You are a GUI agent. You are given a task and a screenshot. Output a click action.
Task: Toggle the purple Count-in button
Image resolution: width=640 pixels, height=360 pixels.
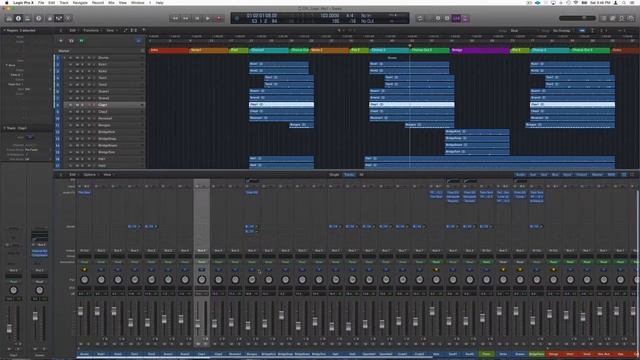pos(456,18)
